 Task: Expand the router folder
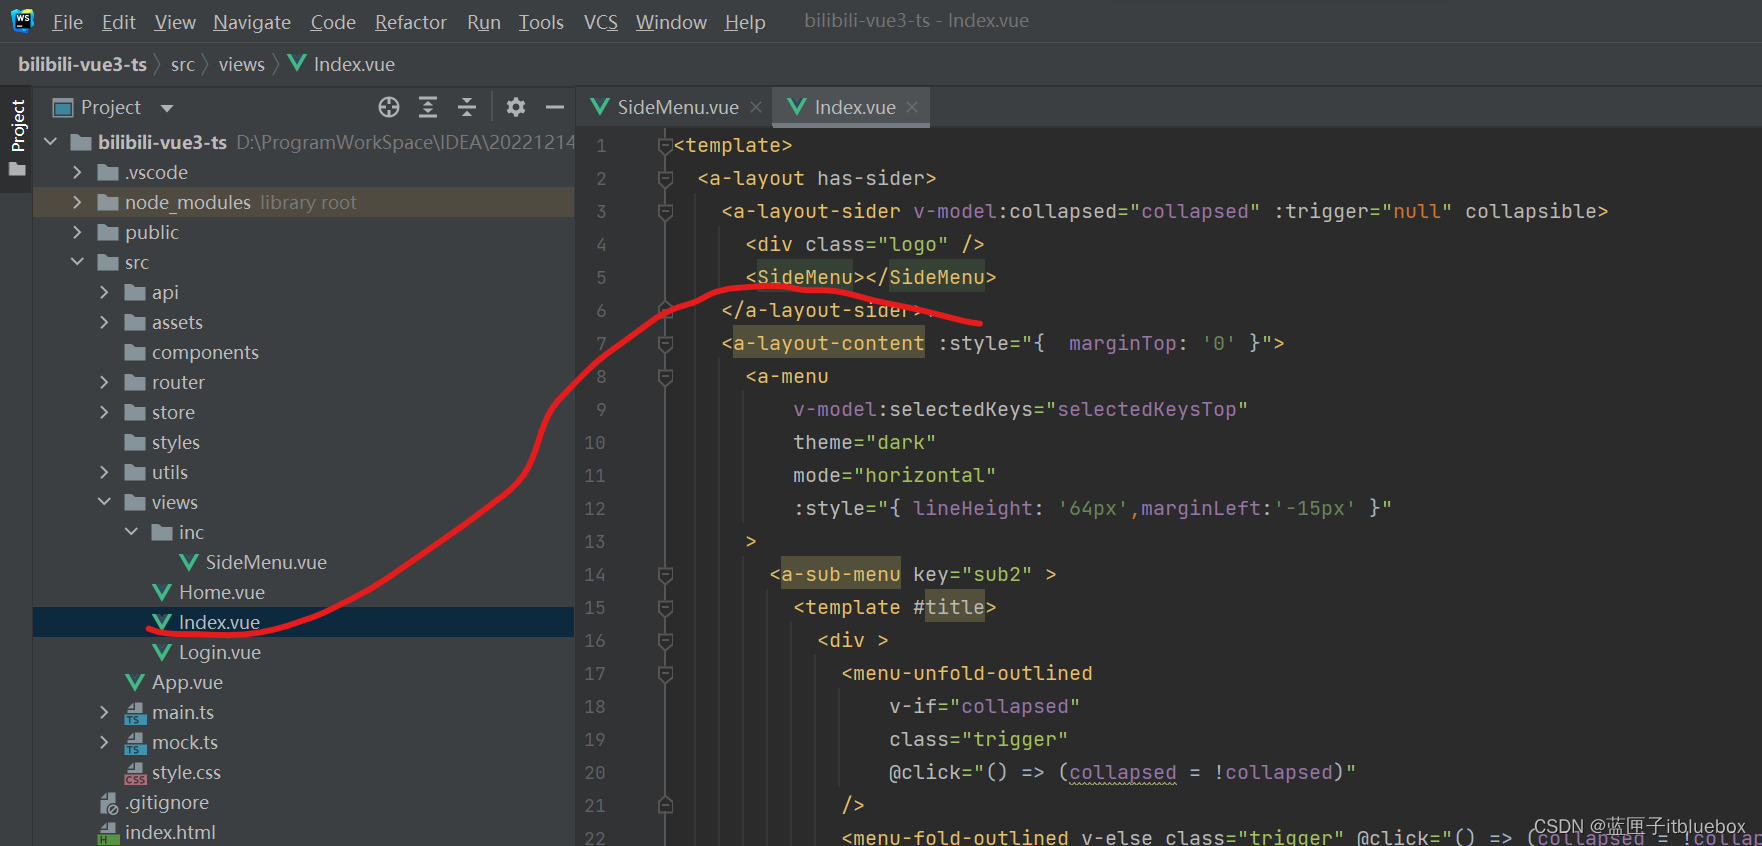pyautogui.click(x=105, y=382)
